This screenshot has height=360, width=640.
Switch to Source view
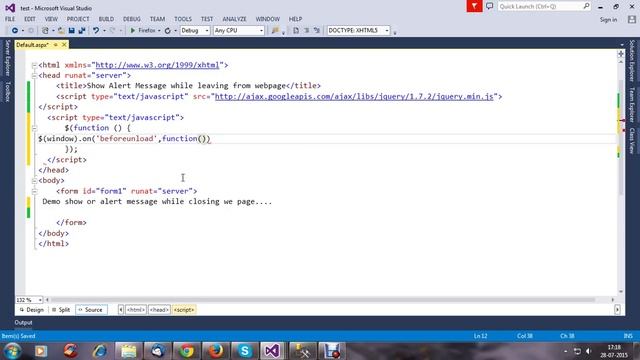coord(91,310)
